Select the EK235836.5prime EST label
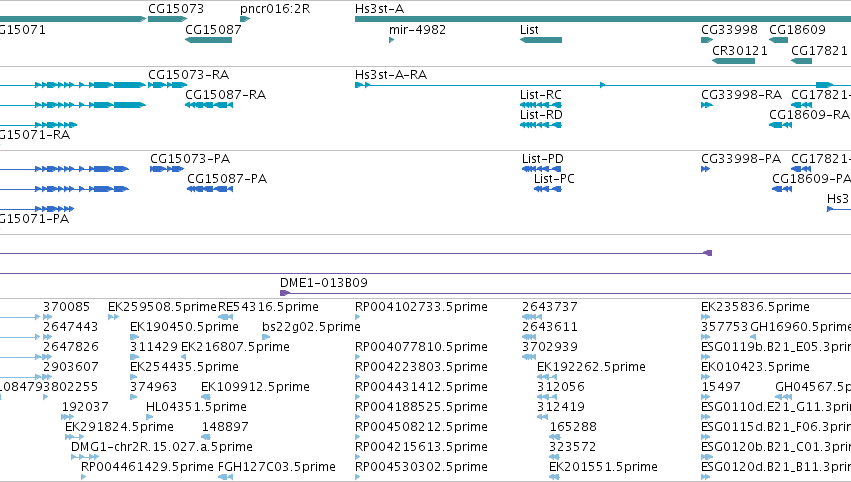Viewport: 851px width, 482px height. pos(755,307)
